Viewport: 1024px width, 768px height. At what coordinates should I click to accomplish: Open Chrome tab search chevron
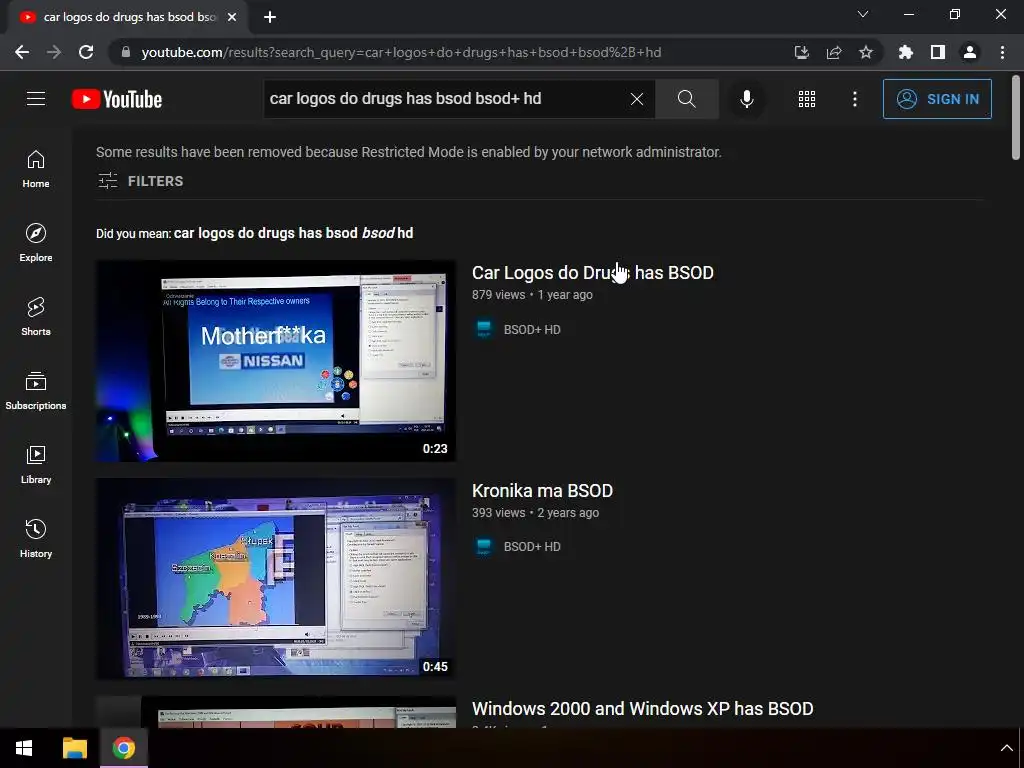click(863, 14)
